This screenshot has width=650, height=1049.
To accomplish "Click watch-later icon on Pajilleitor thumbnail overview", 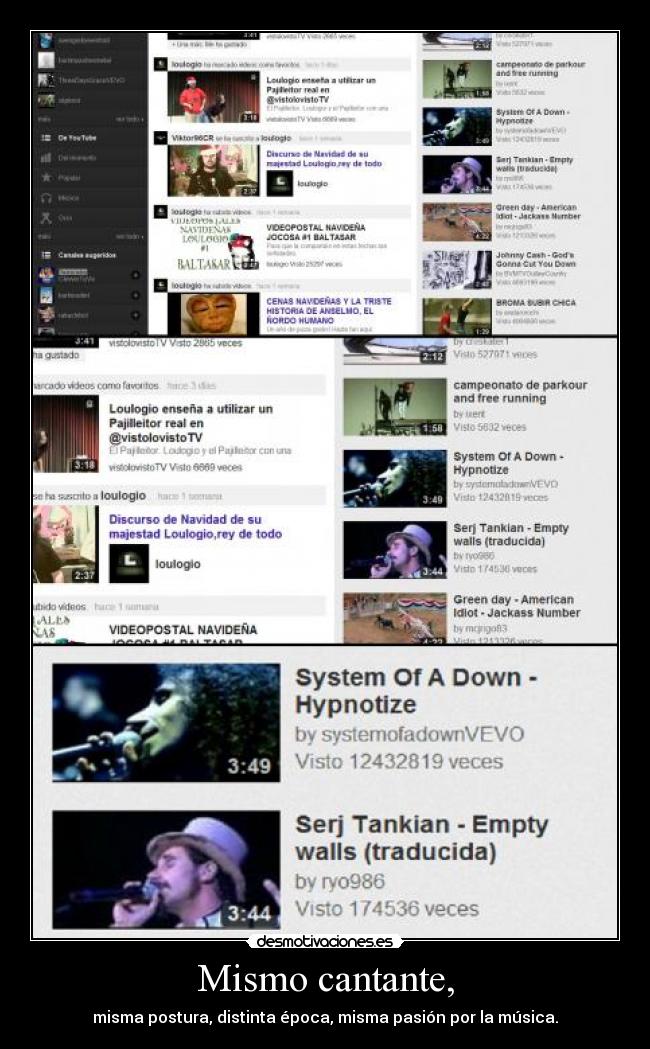I will pyautogui.click(x=251, y=79).
